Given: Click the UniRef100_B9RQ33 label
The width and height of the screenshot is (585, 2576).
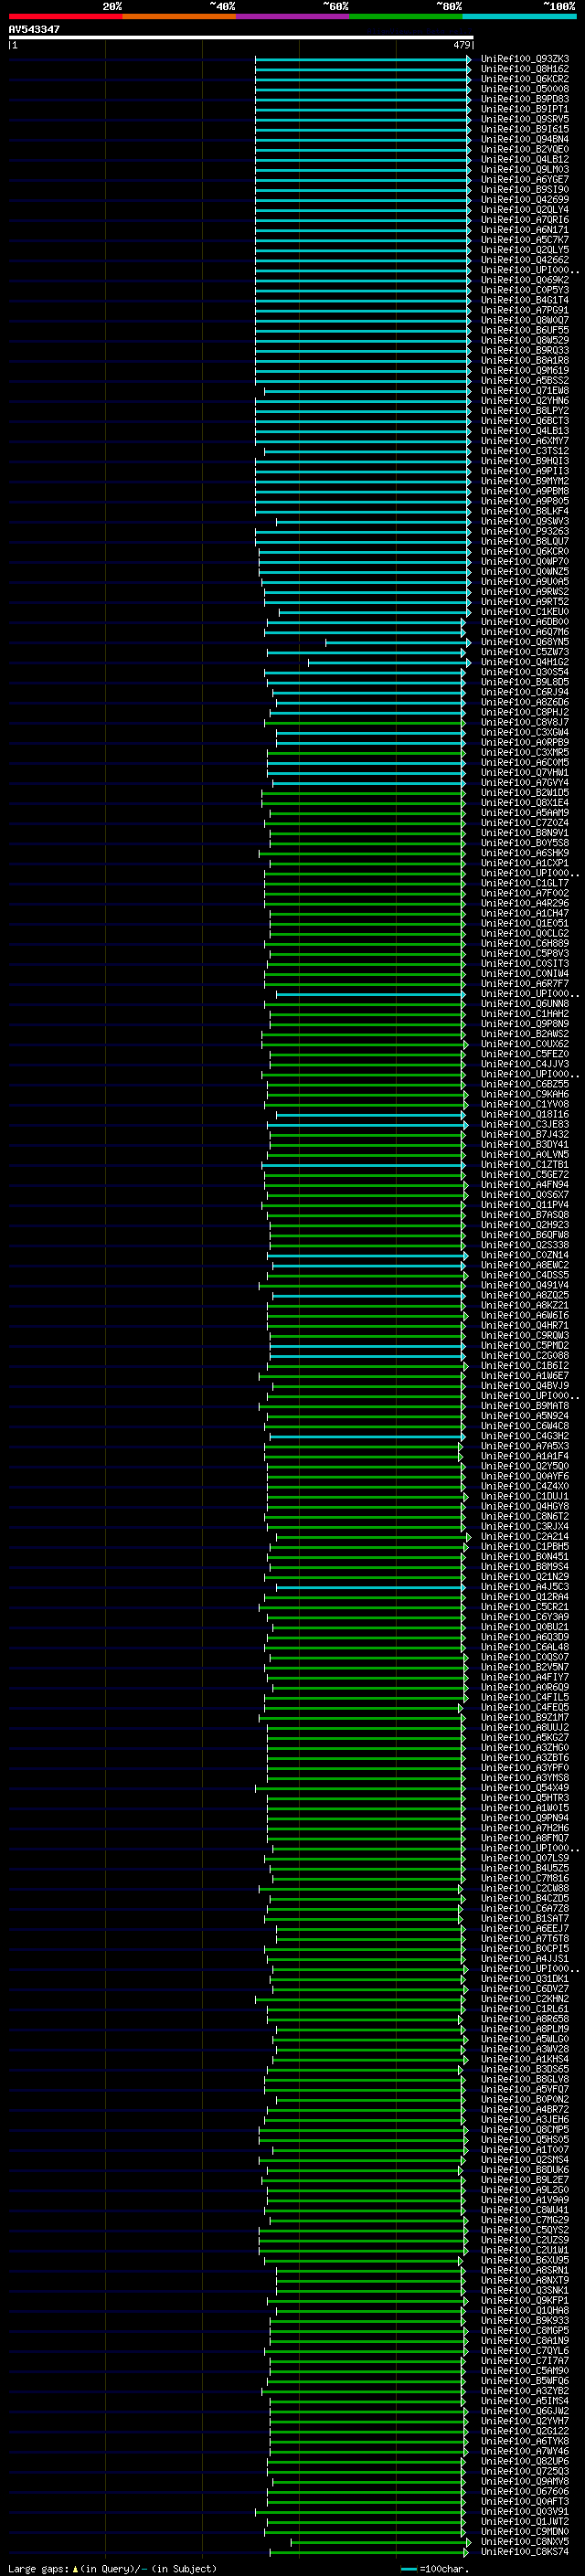Looking at the screenshot, I should pos(525,350).
